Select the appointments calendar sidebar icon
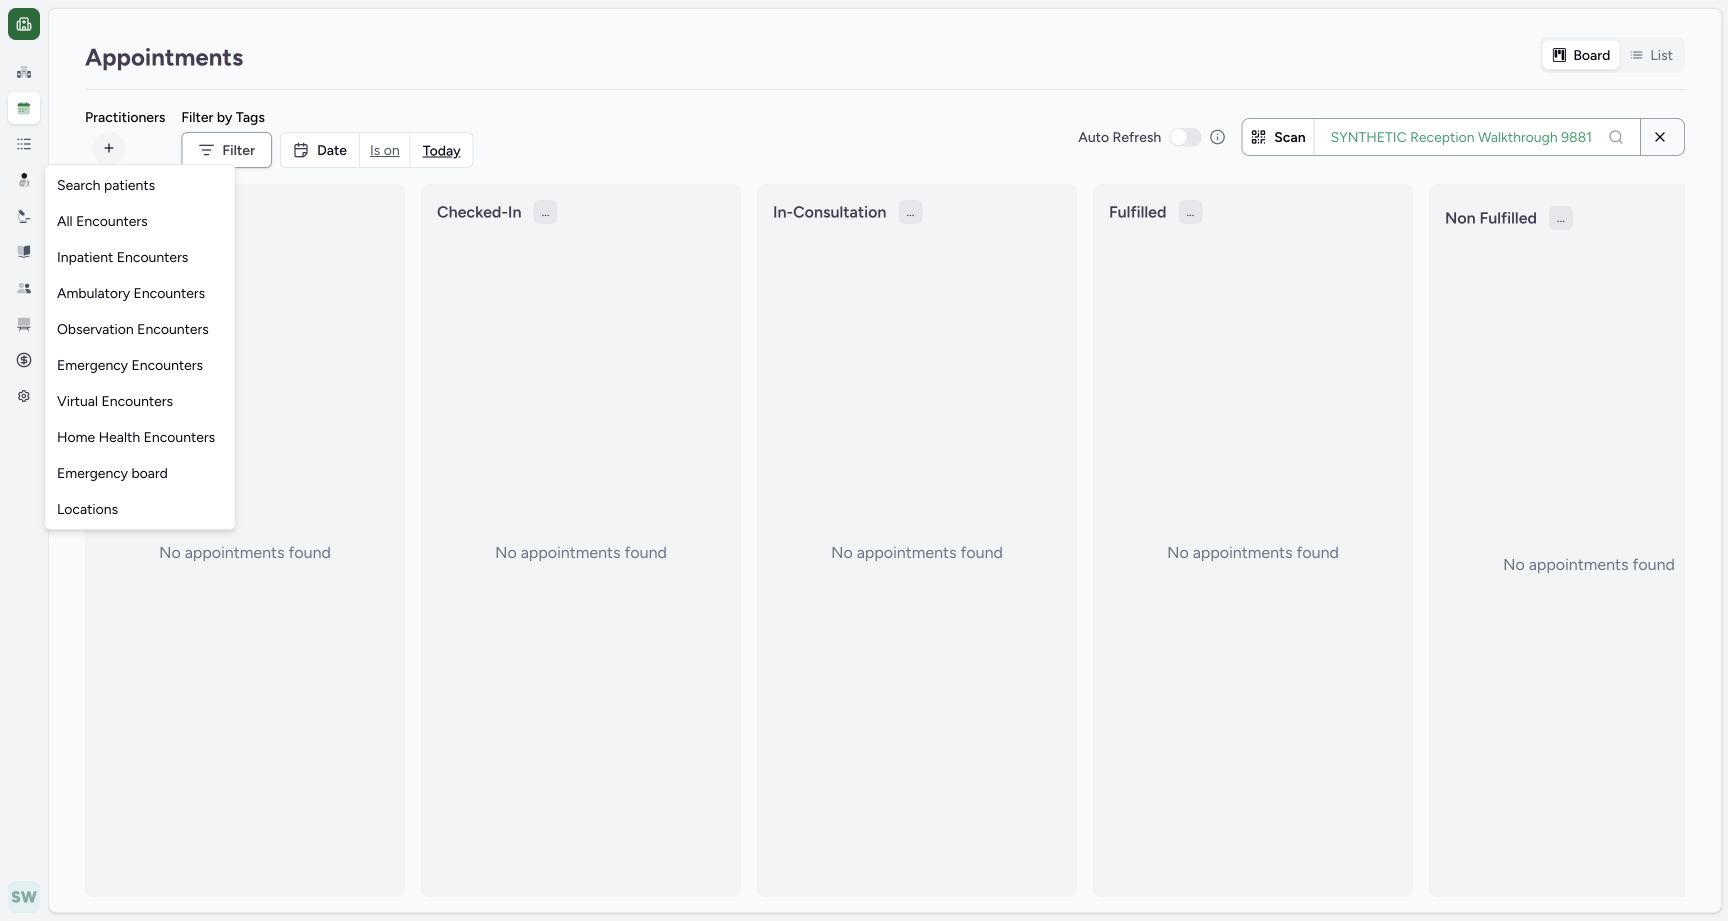 (24, 108)
